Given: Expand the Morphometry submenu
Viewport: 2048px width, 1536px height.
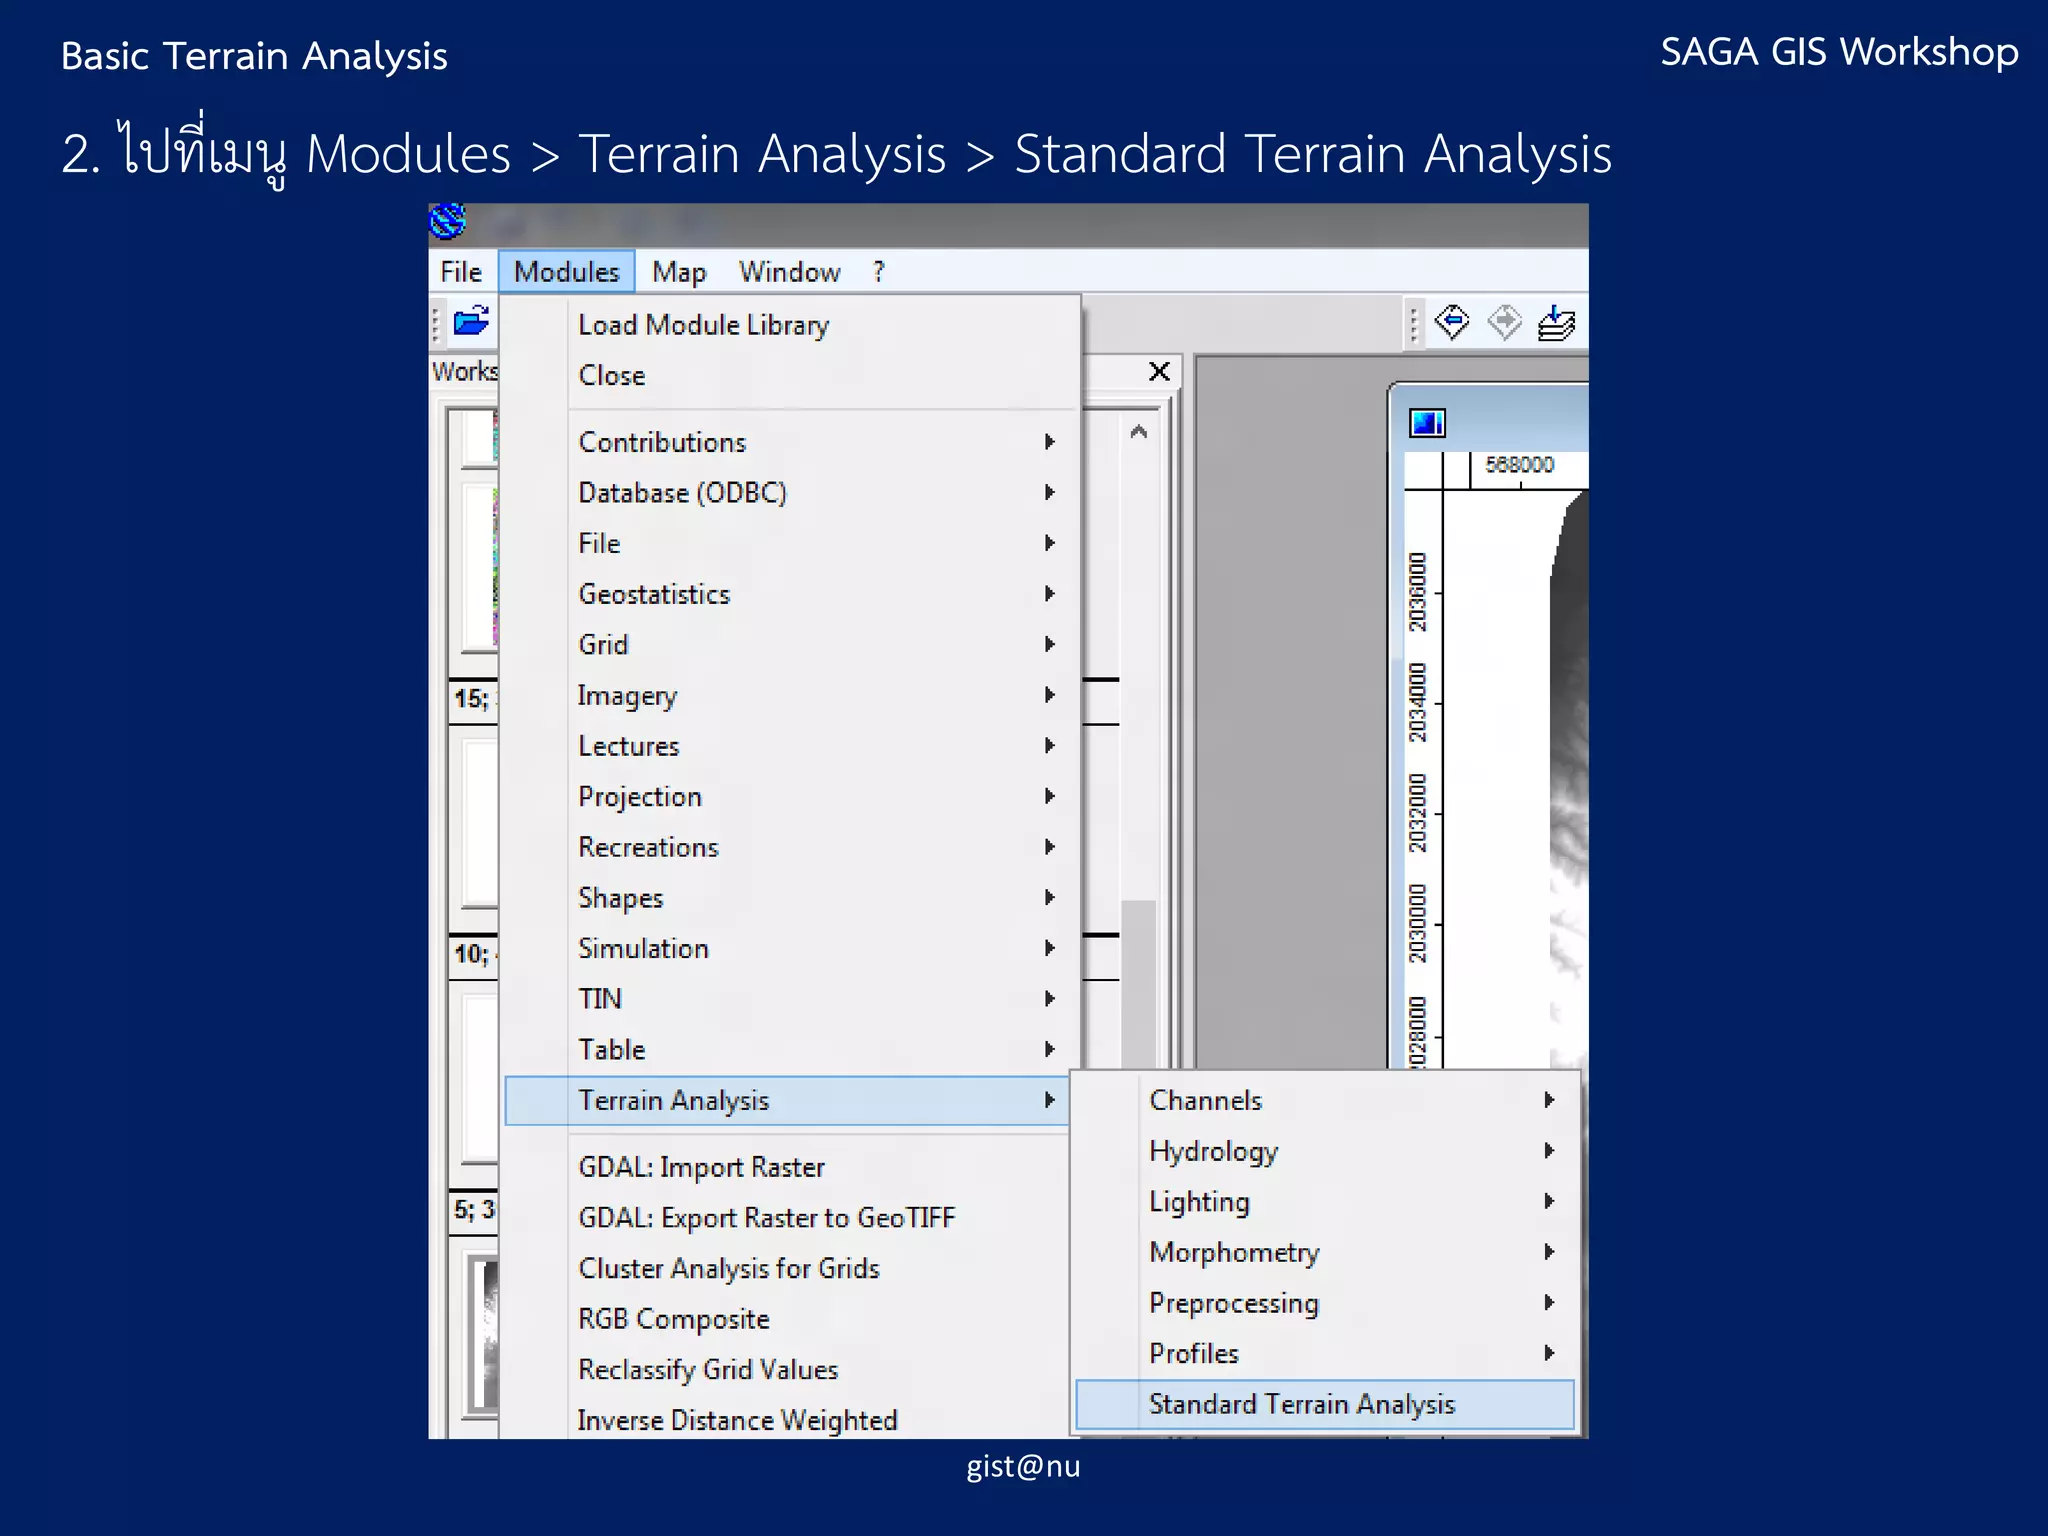Looking at the screenshot, I should (1325, 1252).
